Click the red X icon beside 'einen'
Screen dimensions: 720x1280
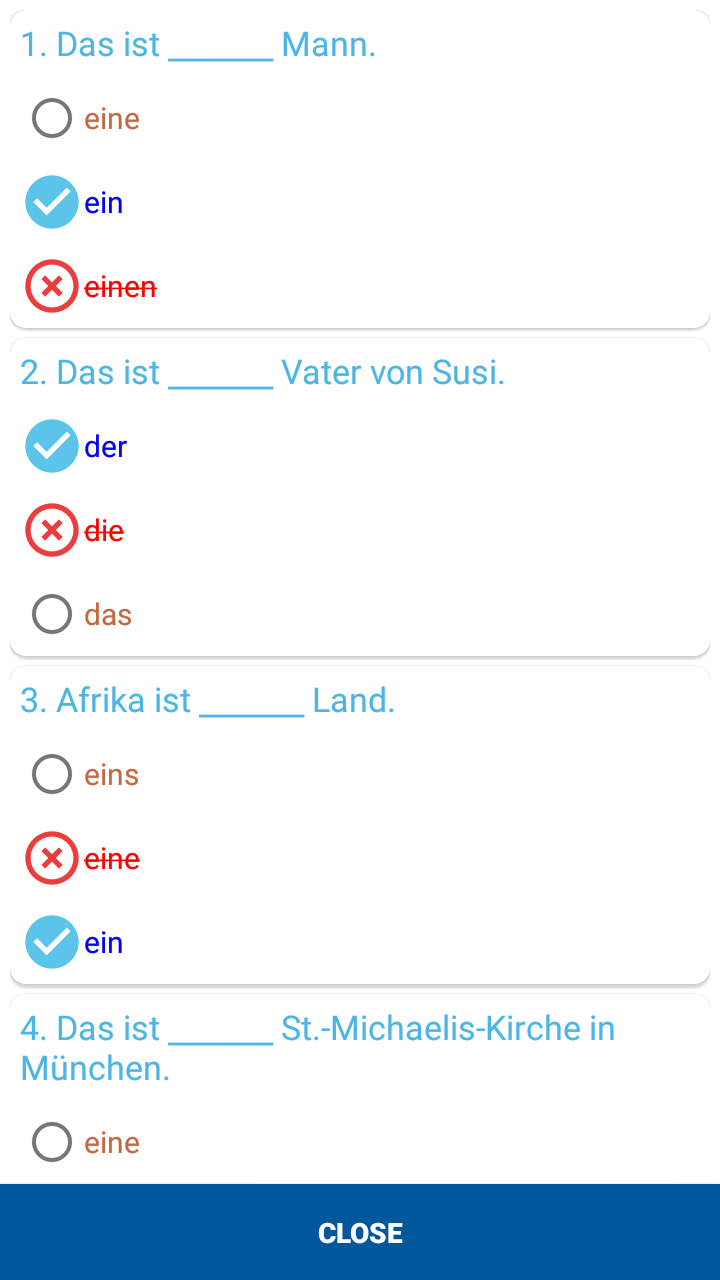(52, 286)
